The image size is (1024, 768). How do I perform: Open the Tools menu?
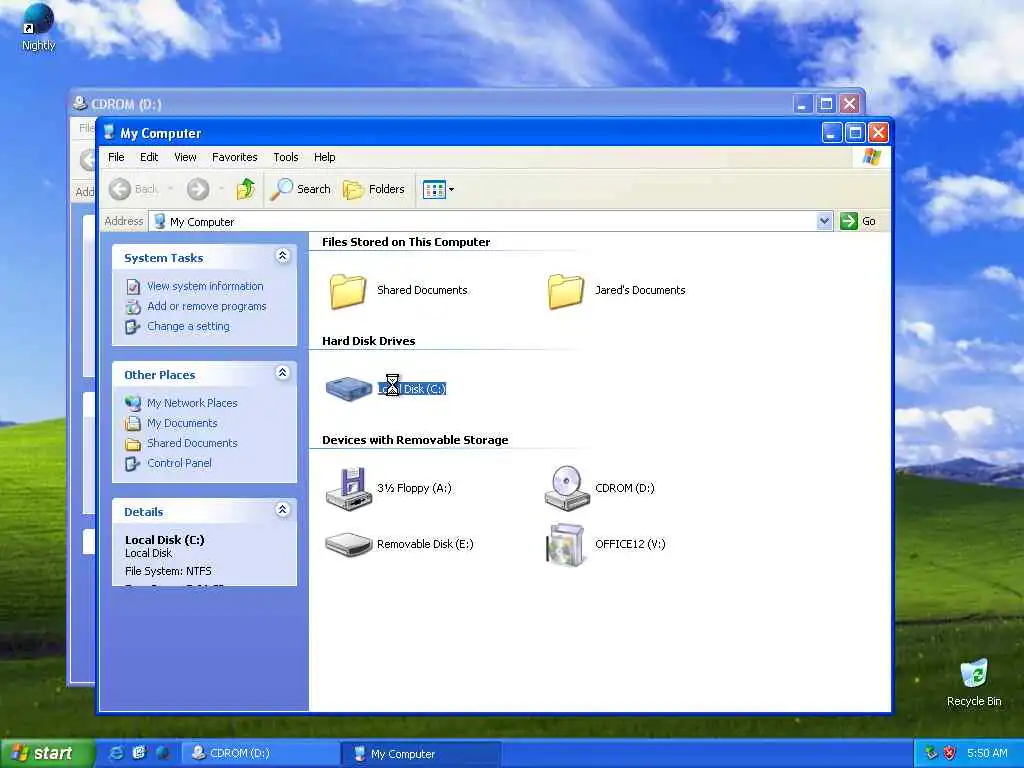point(286,157)
